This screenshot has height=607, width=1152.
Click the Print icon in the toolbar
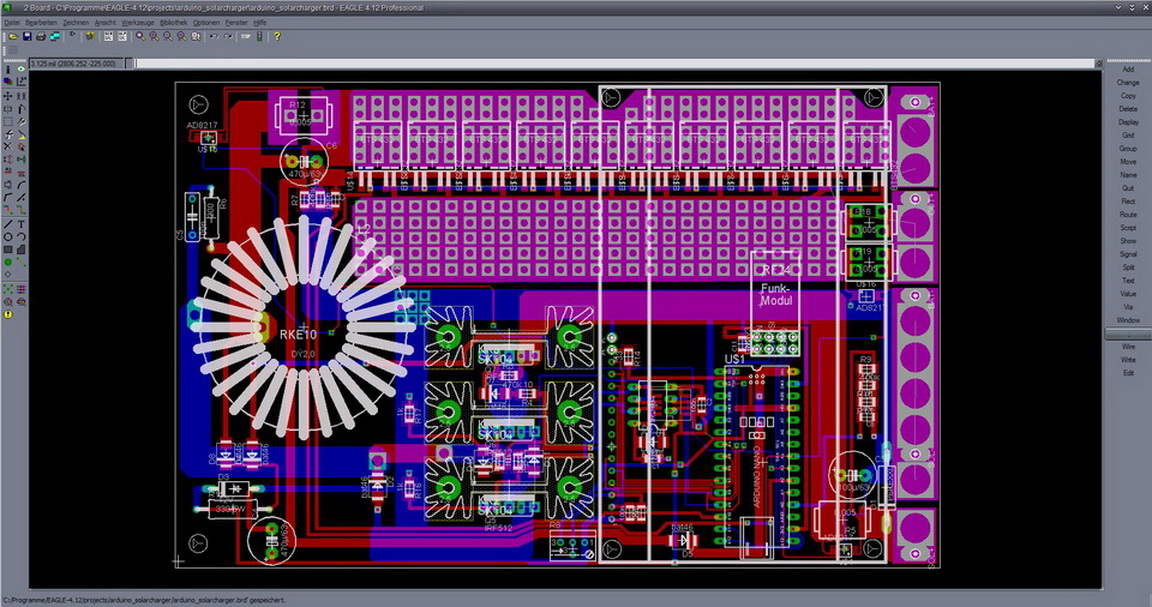[x=40, y=36]
